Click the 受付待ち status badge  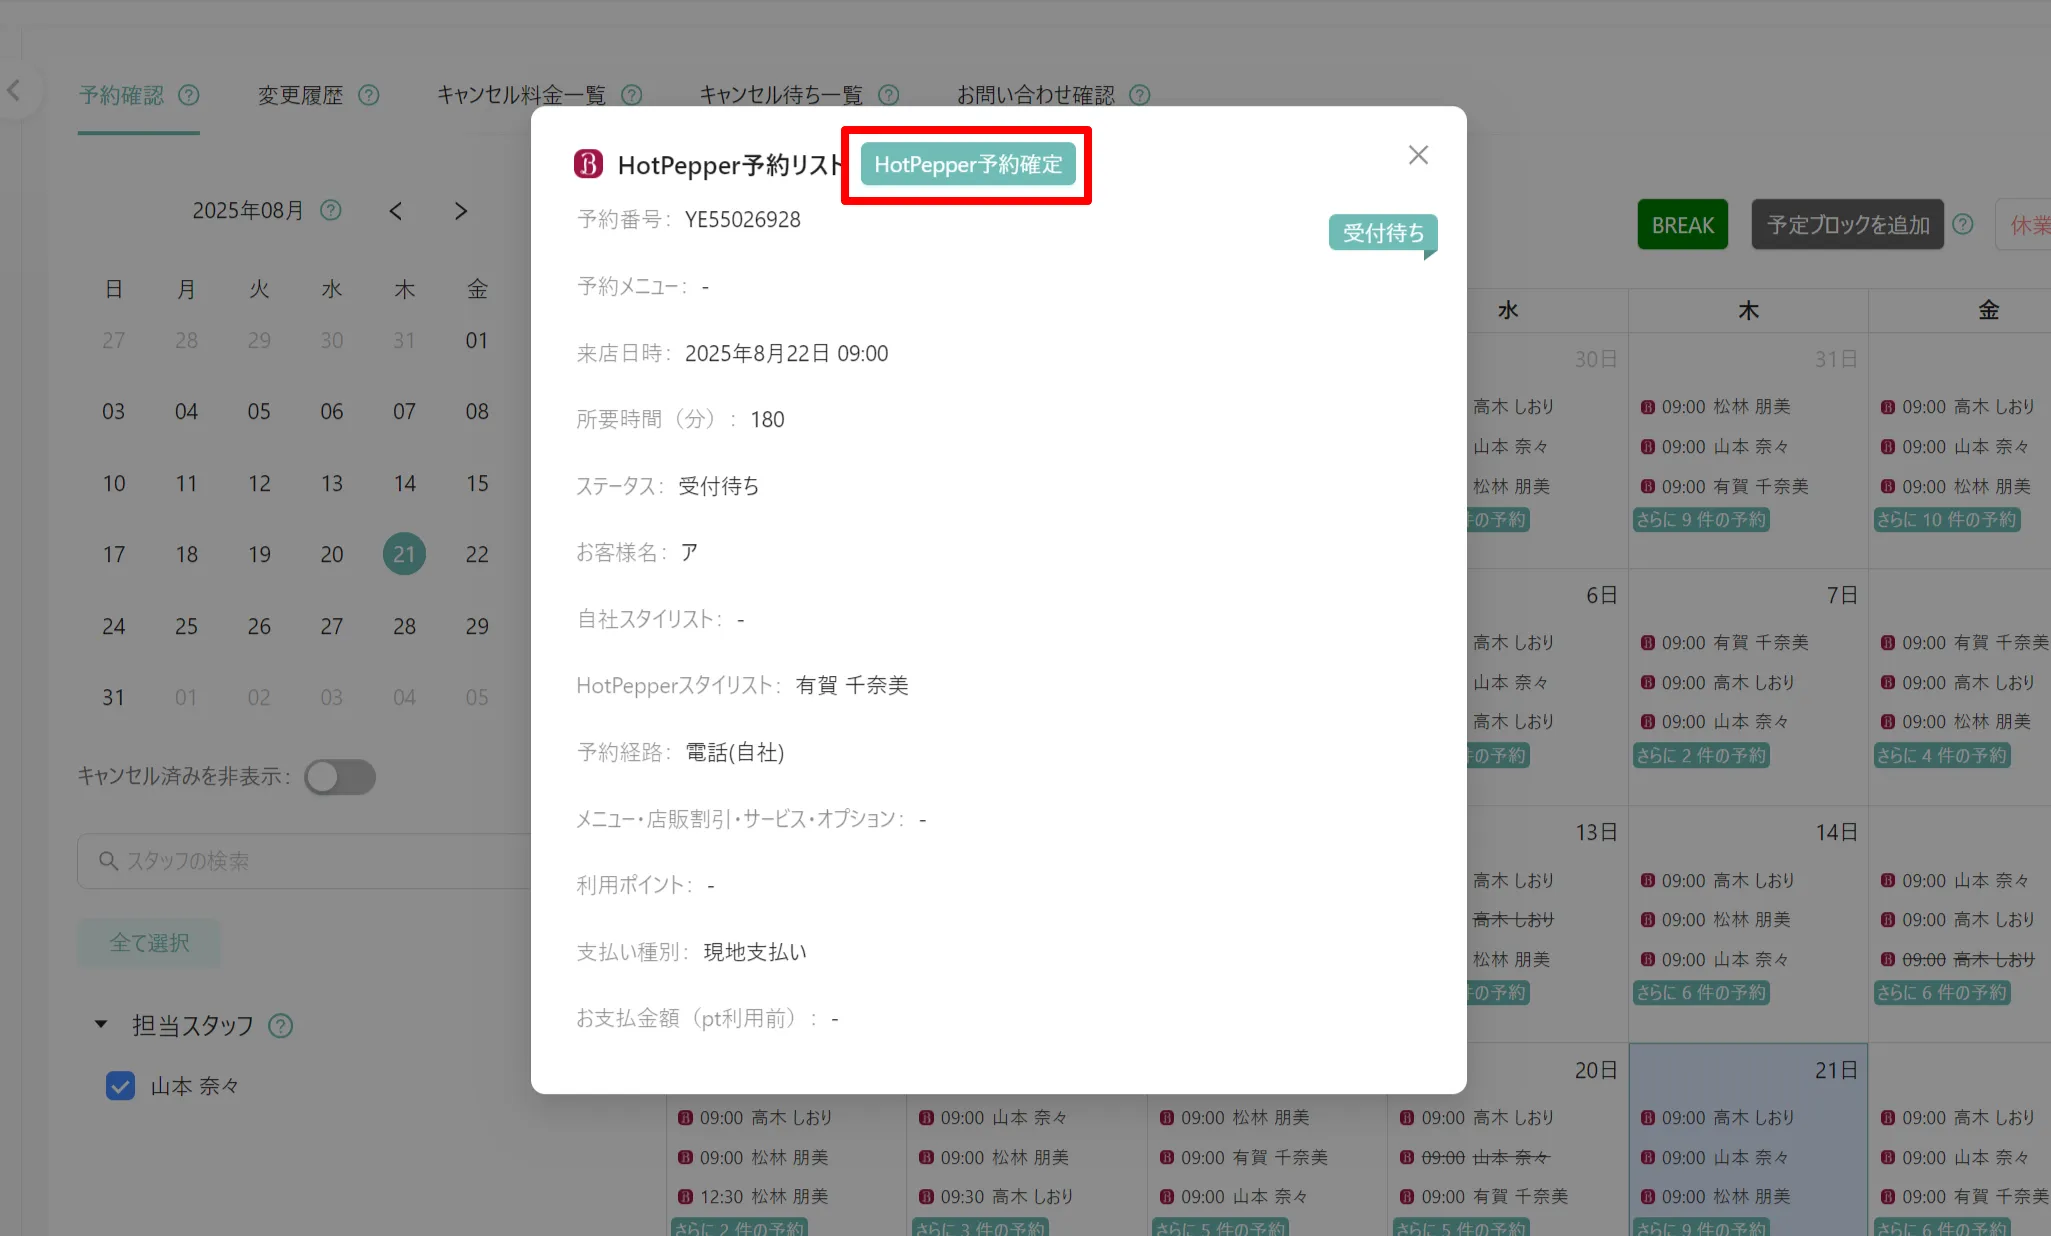click(1383, 233)
